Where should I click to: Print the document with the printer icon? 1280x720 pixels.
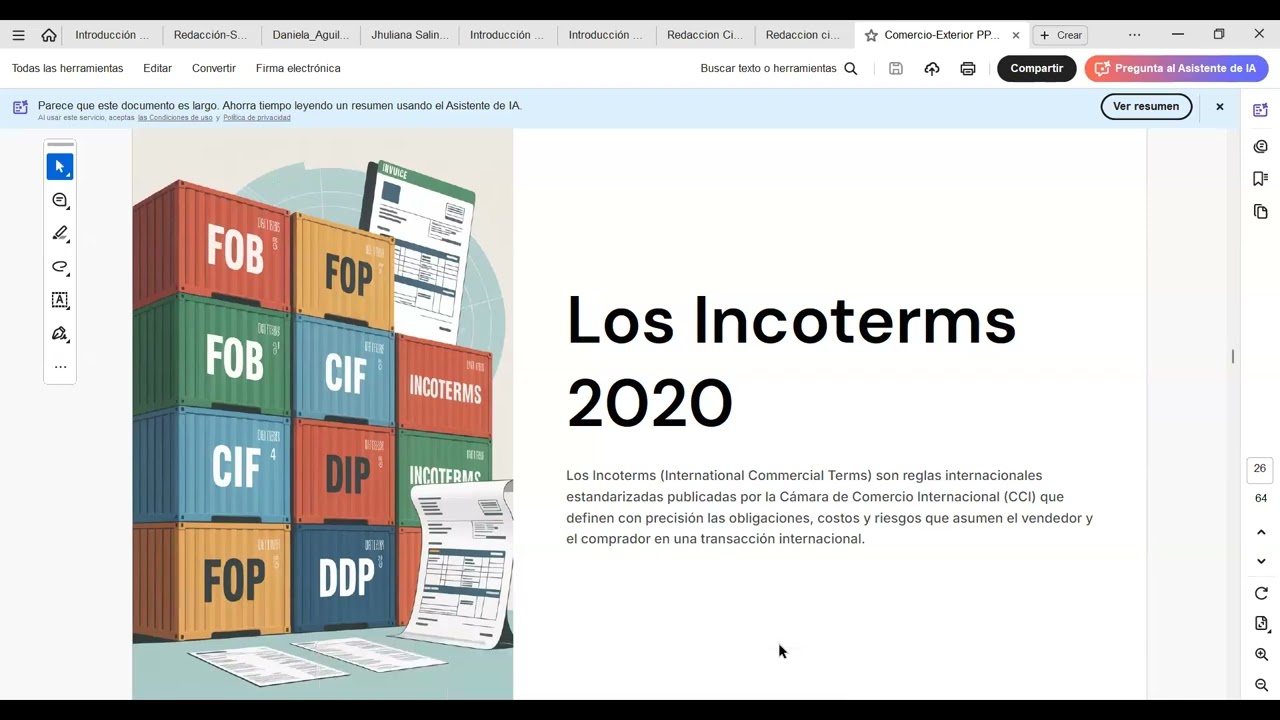coord(968,69)
